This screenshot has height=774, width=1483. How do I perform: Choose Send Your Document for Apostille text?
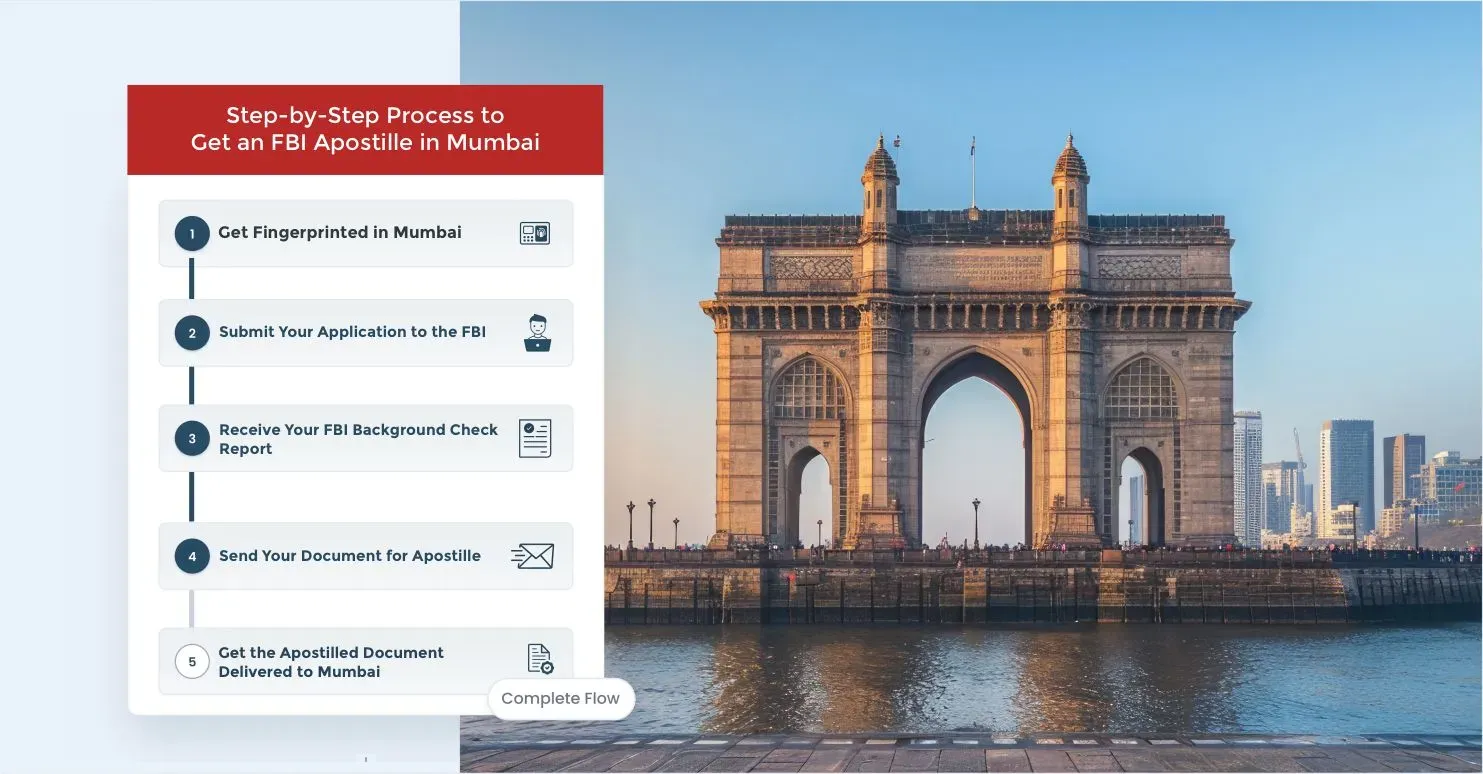tap(349, 556)
